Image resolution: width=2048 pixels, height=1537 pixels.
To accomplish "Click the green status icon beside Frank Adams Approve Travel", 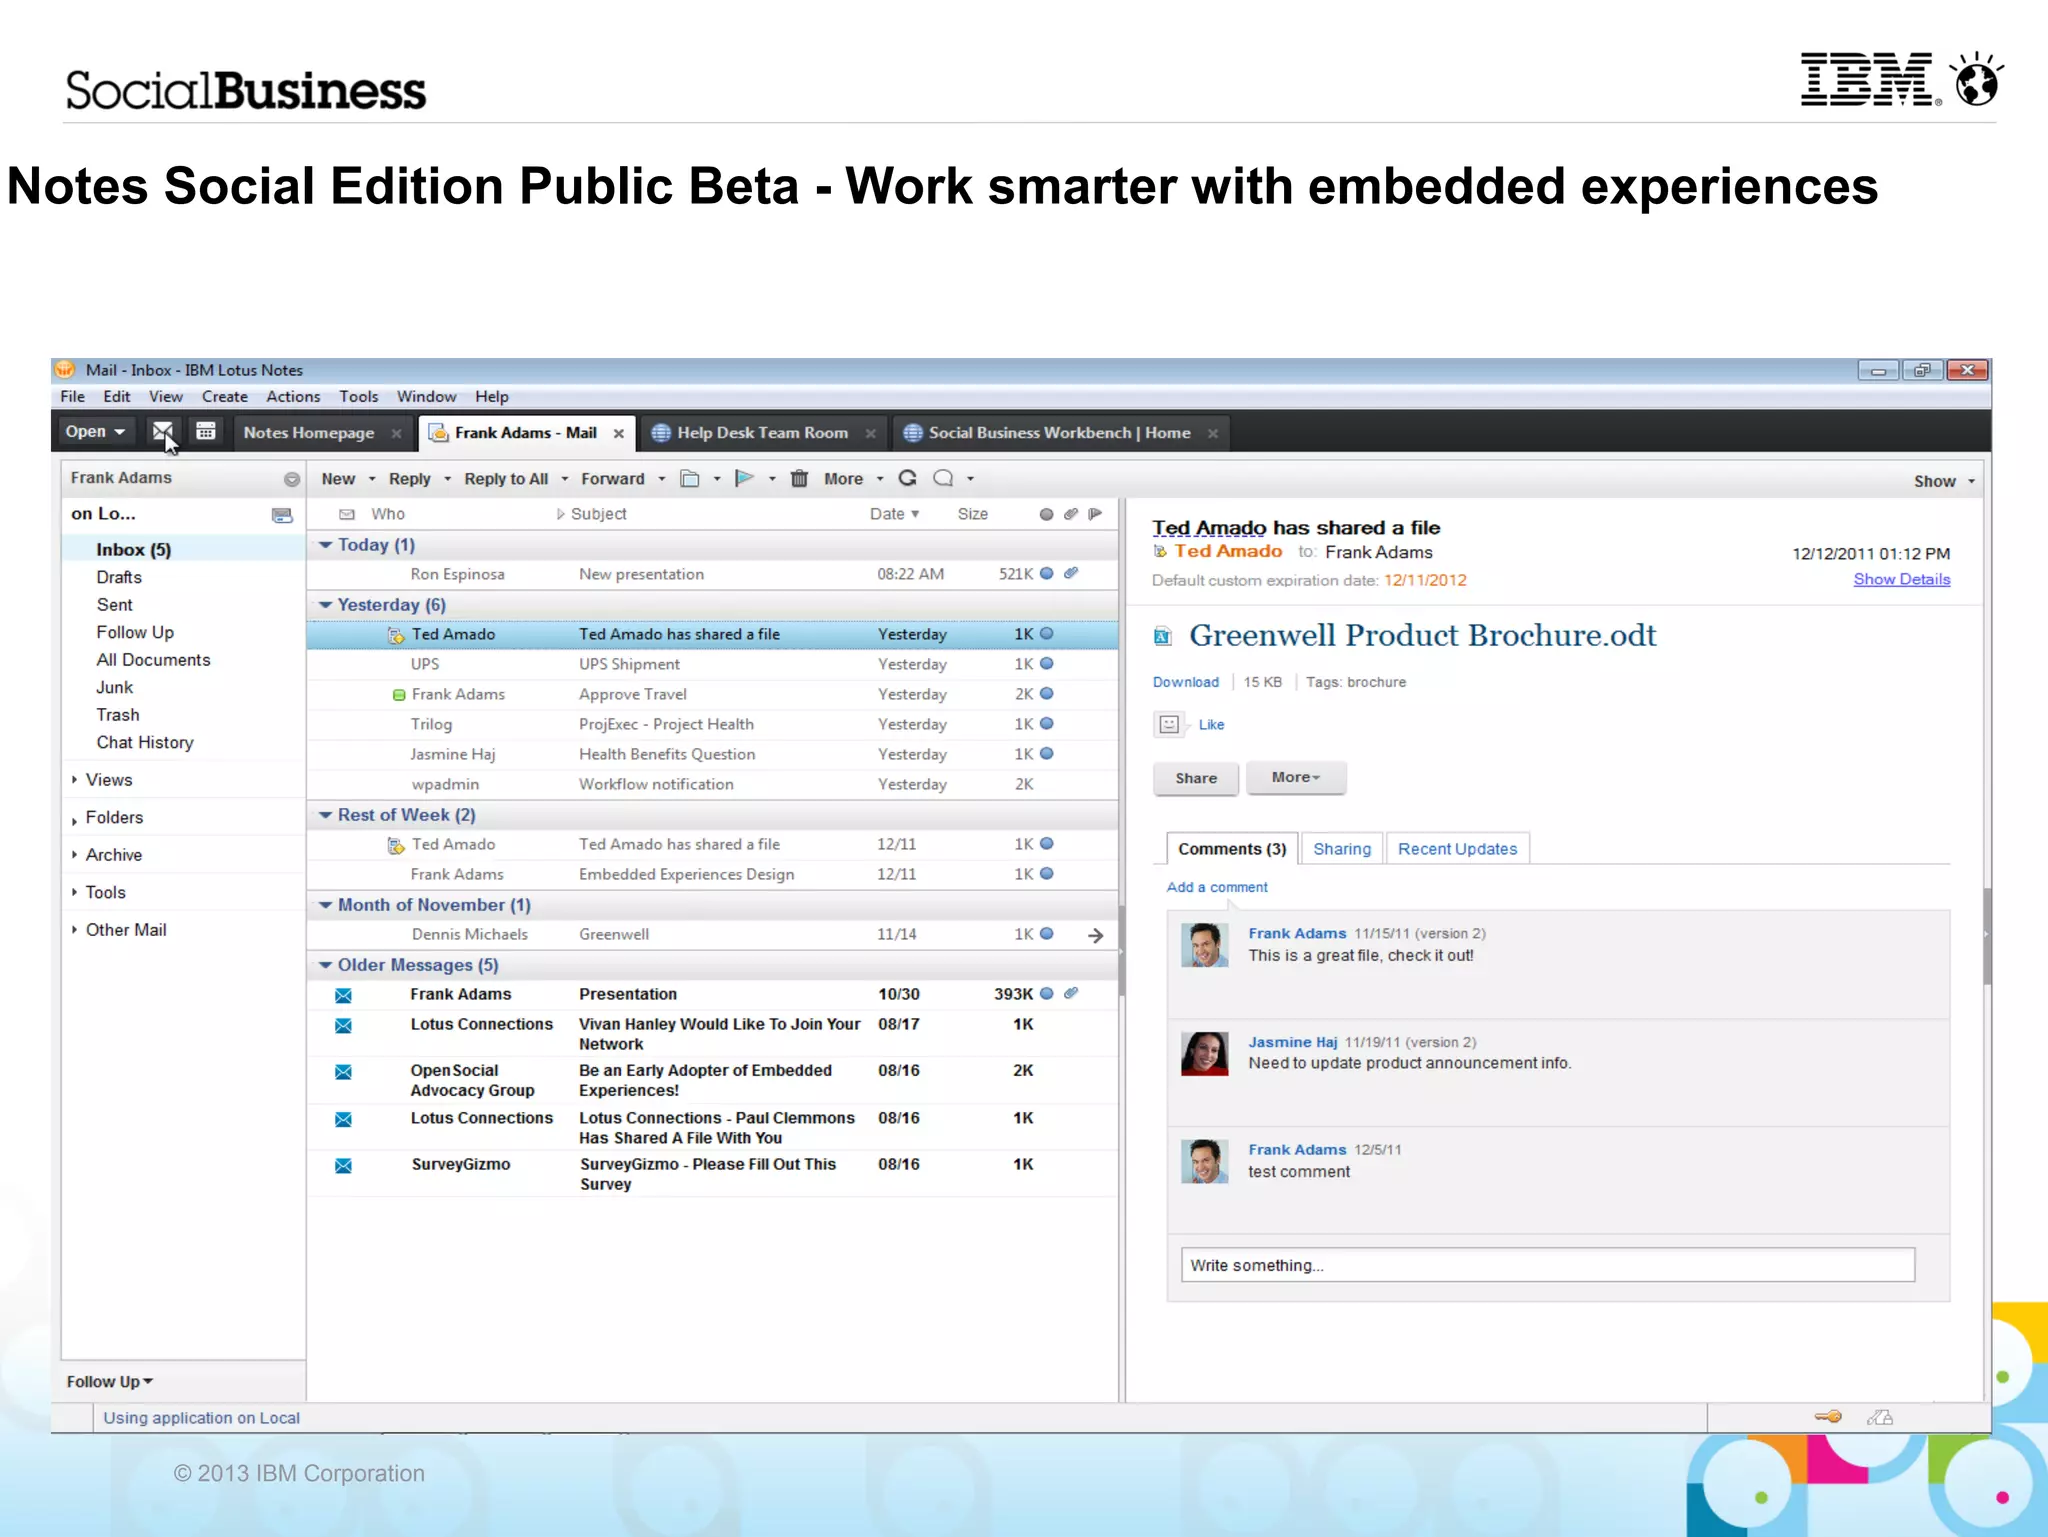I will click(399, 695).
